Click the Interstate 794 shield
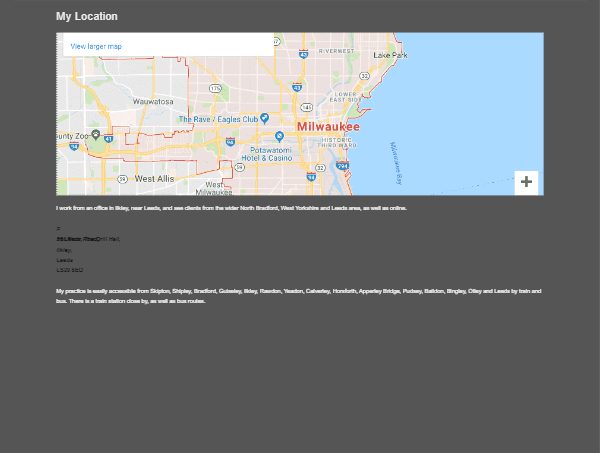 coord(342,166)
